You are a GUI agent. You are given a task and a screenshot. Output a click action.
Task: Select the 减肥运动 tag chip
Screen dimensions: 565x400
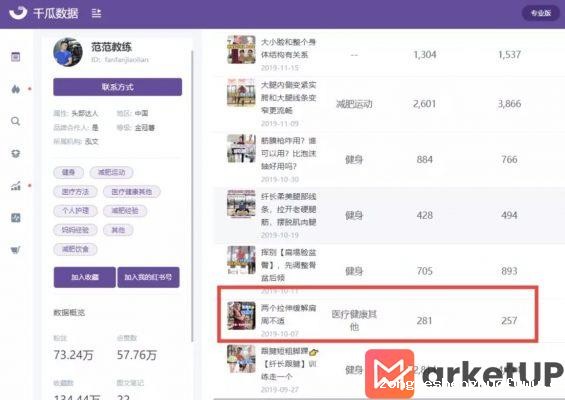click(x=111, y=172)
